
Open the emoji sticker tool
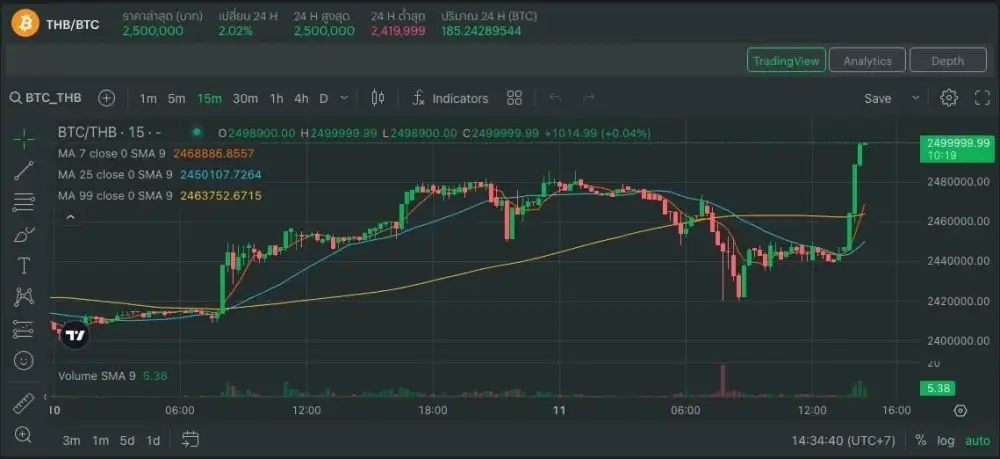pyautogui.click(x=24, y=359)
